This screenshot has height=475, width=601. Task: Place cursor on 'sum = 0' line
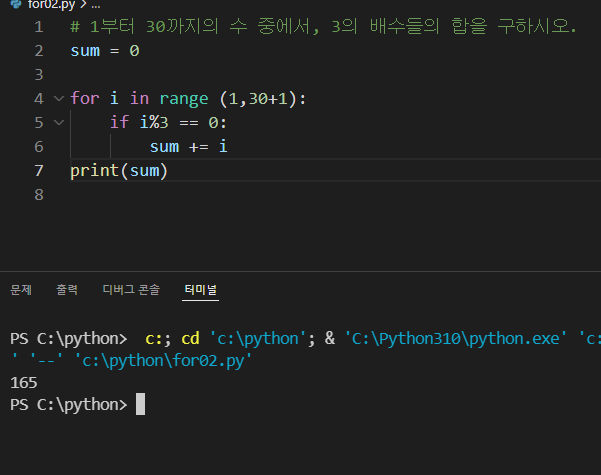105,51
